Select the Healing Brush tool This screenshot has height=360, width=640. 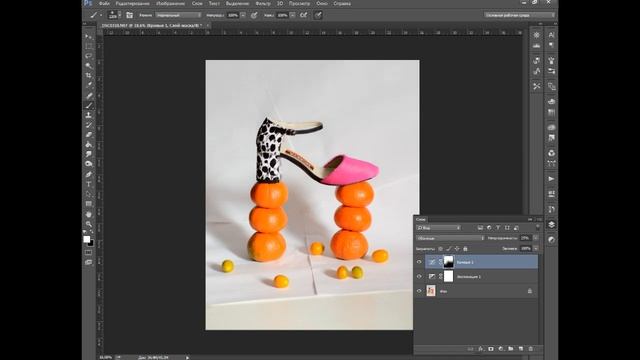pos(88,96)
